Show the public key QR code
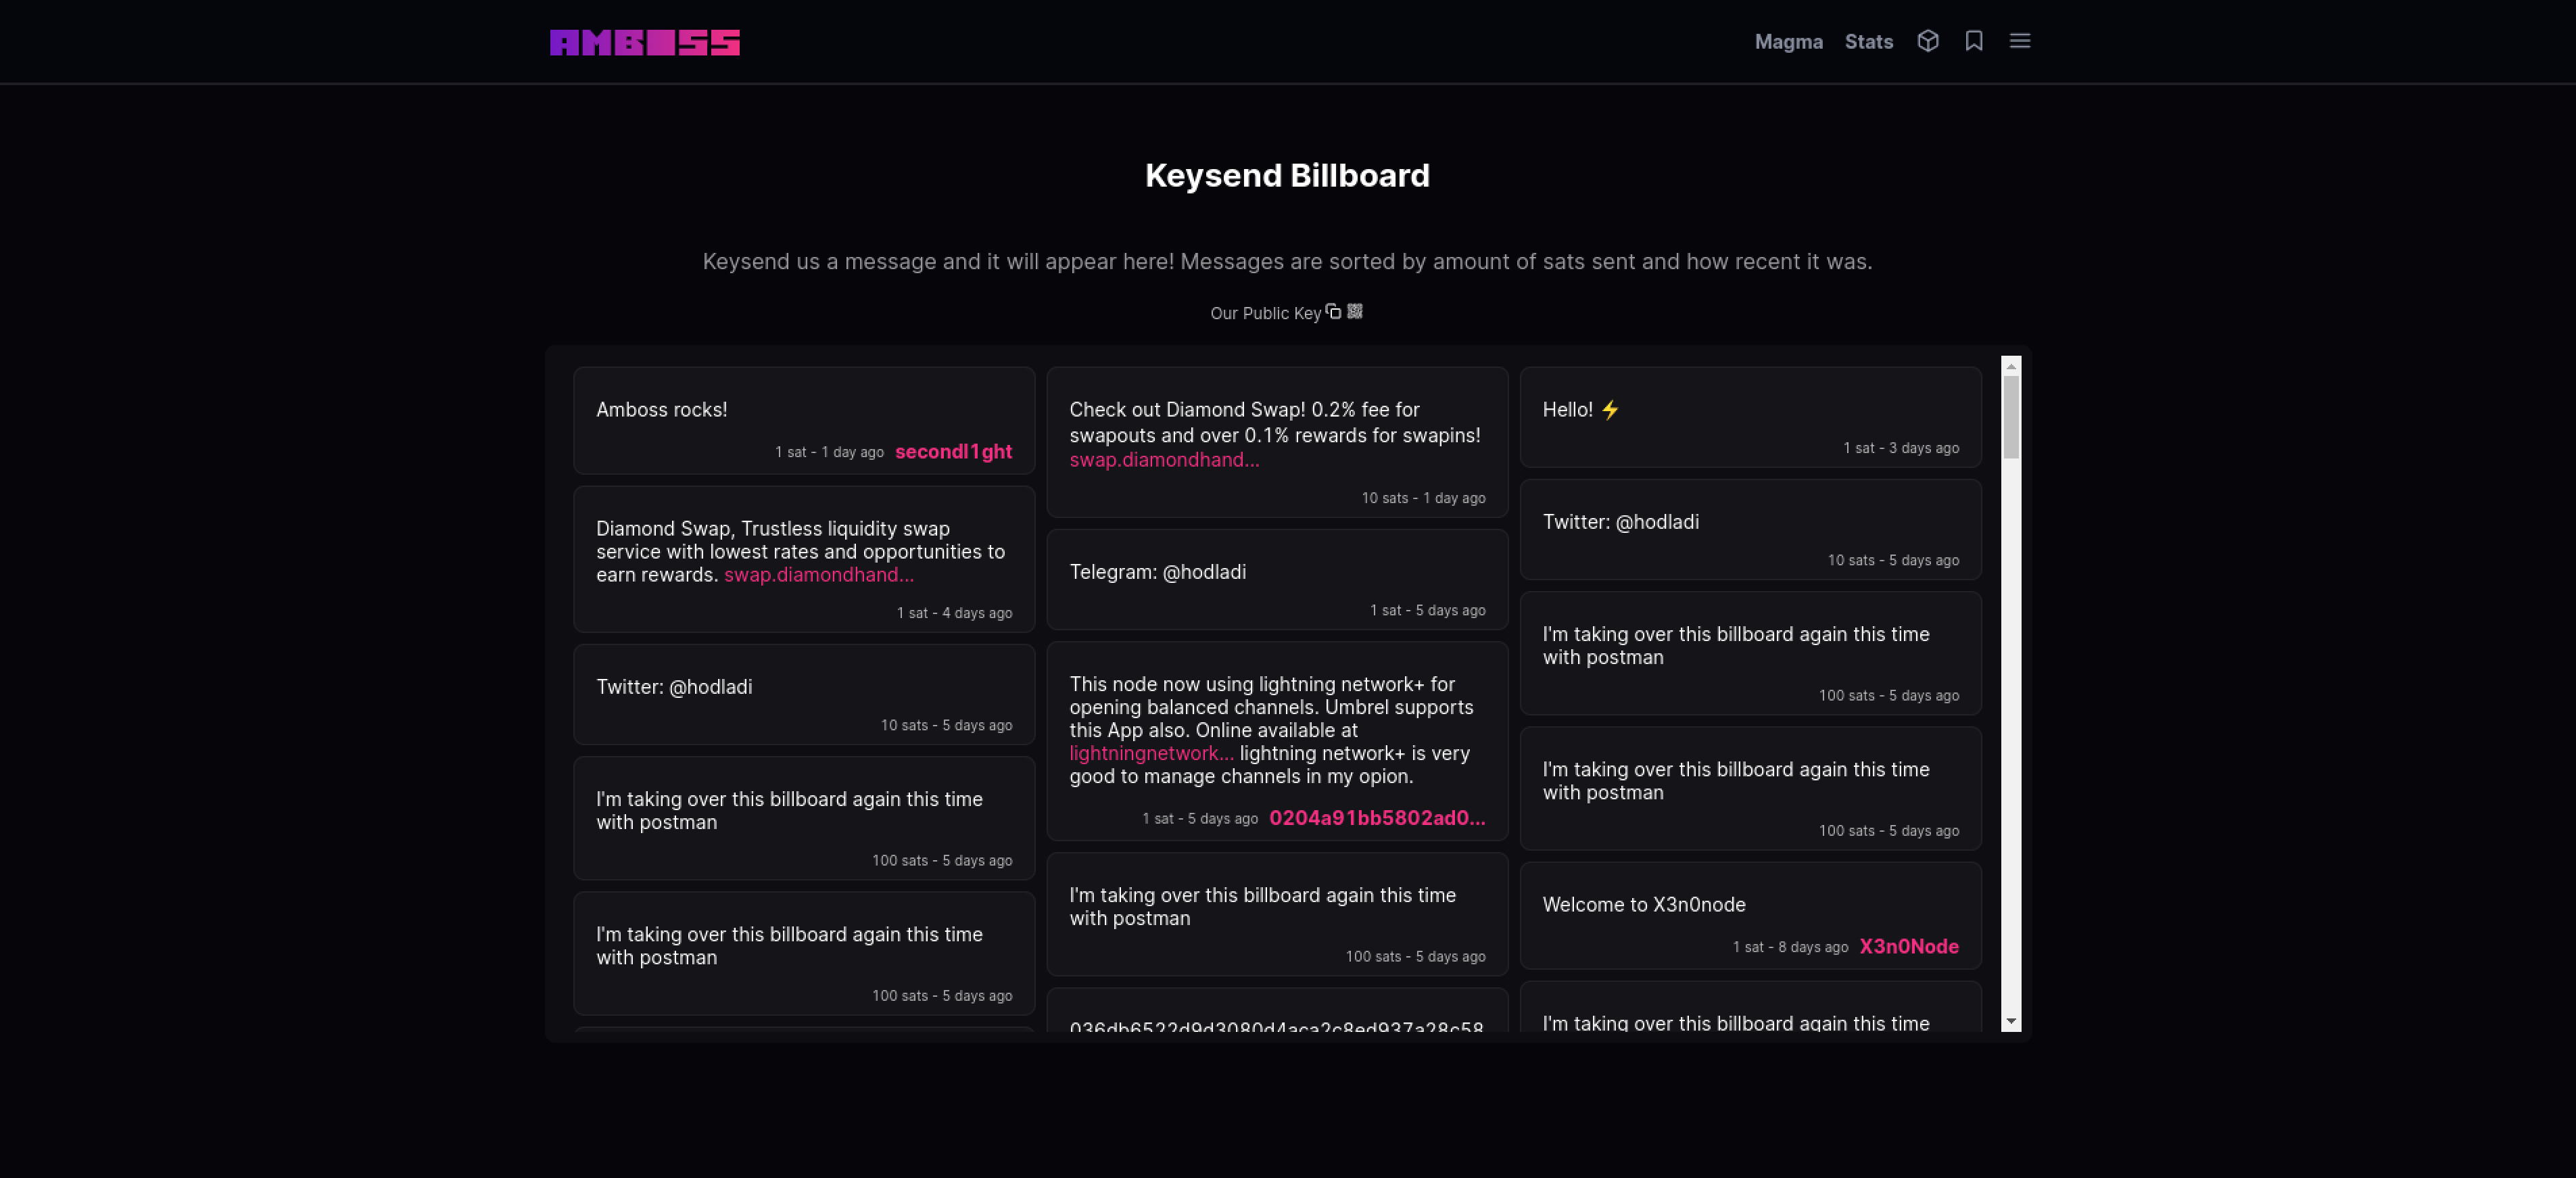The height and width of the screenshot is (1178, 2576). pyautogui.click(x=1354, y=312)
